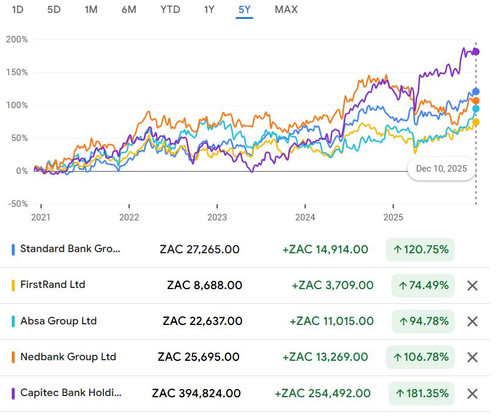
Task: Remove Nedbank Group Ltd from comparison
Action: (x=472, y=357)
